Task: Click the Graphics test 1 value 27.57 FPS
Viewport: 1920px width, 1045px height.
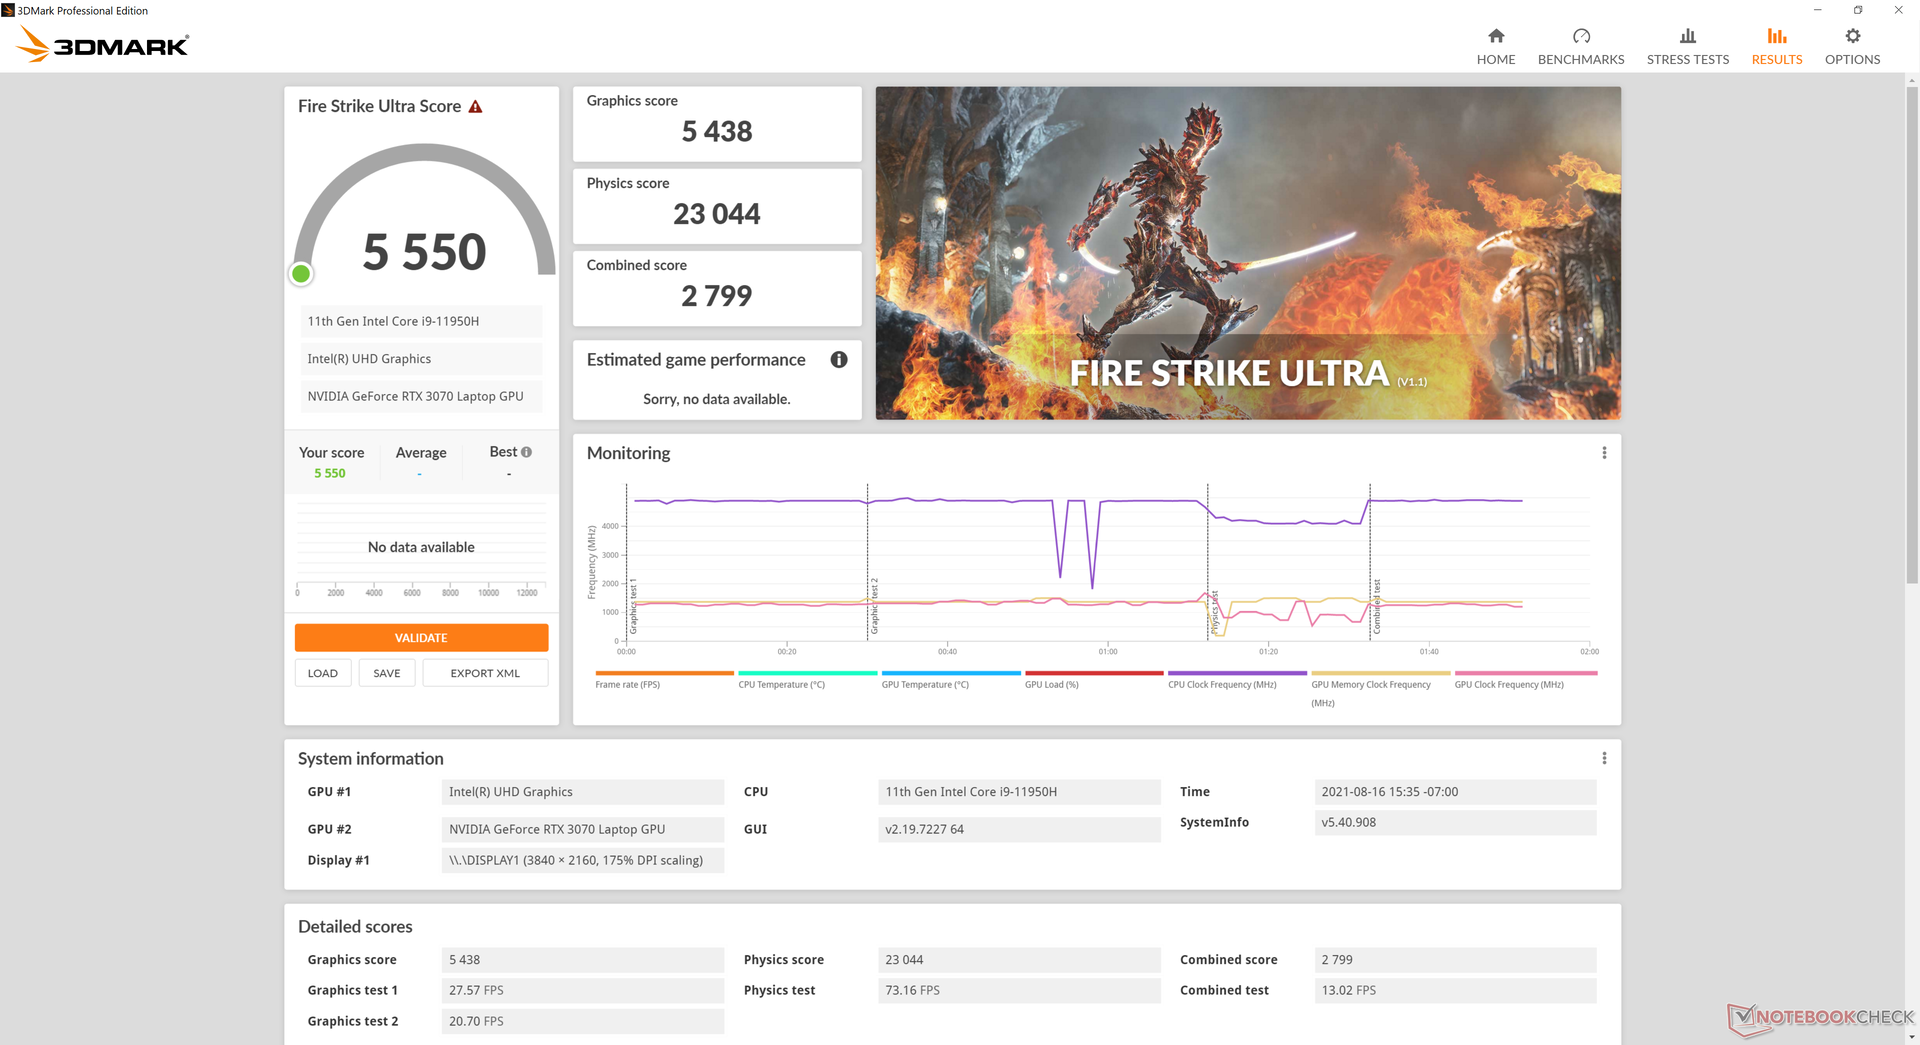Action: (583, 990)
